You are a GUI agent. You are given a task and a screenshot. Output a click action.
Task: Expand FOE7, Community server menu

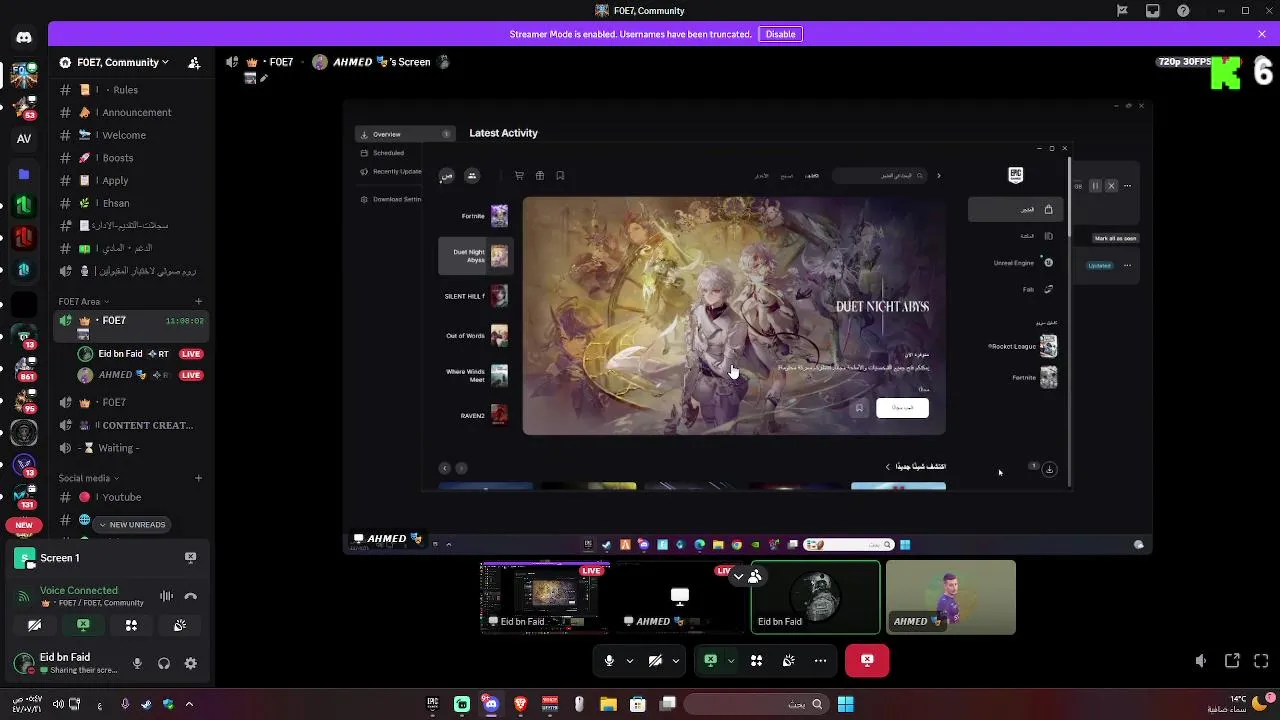pyautogui.click(x=122, y=62)
